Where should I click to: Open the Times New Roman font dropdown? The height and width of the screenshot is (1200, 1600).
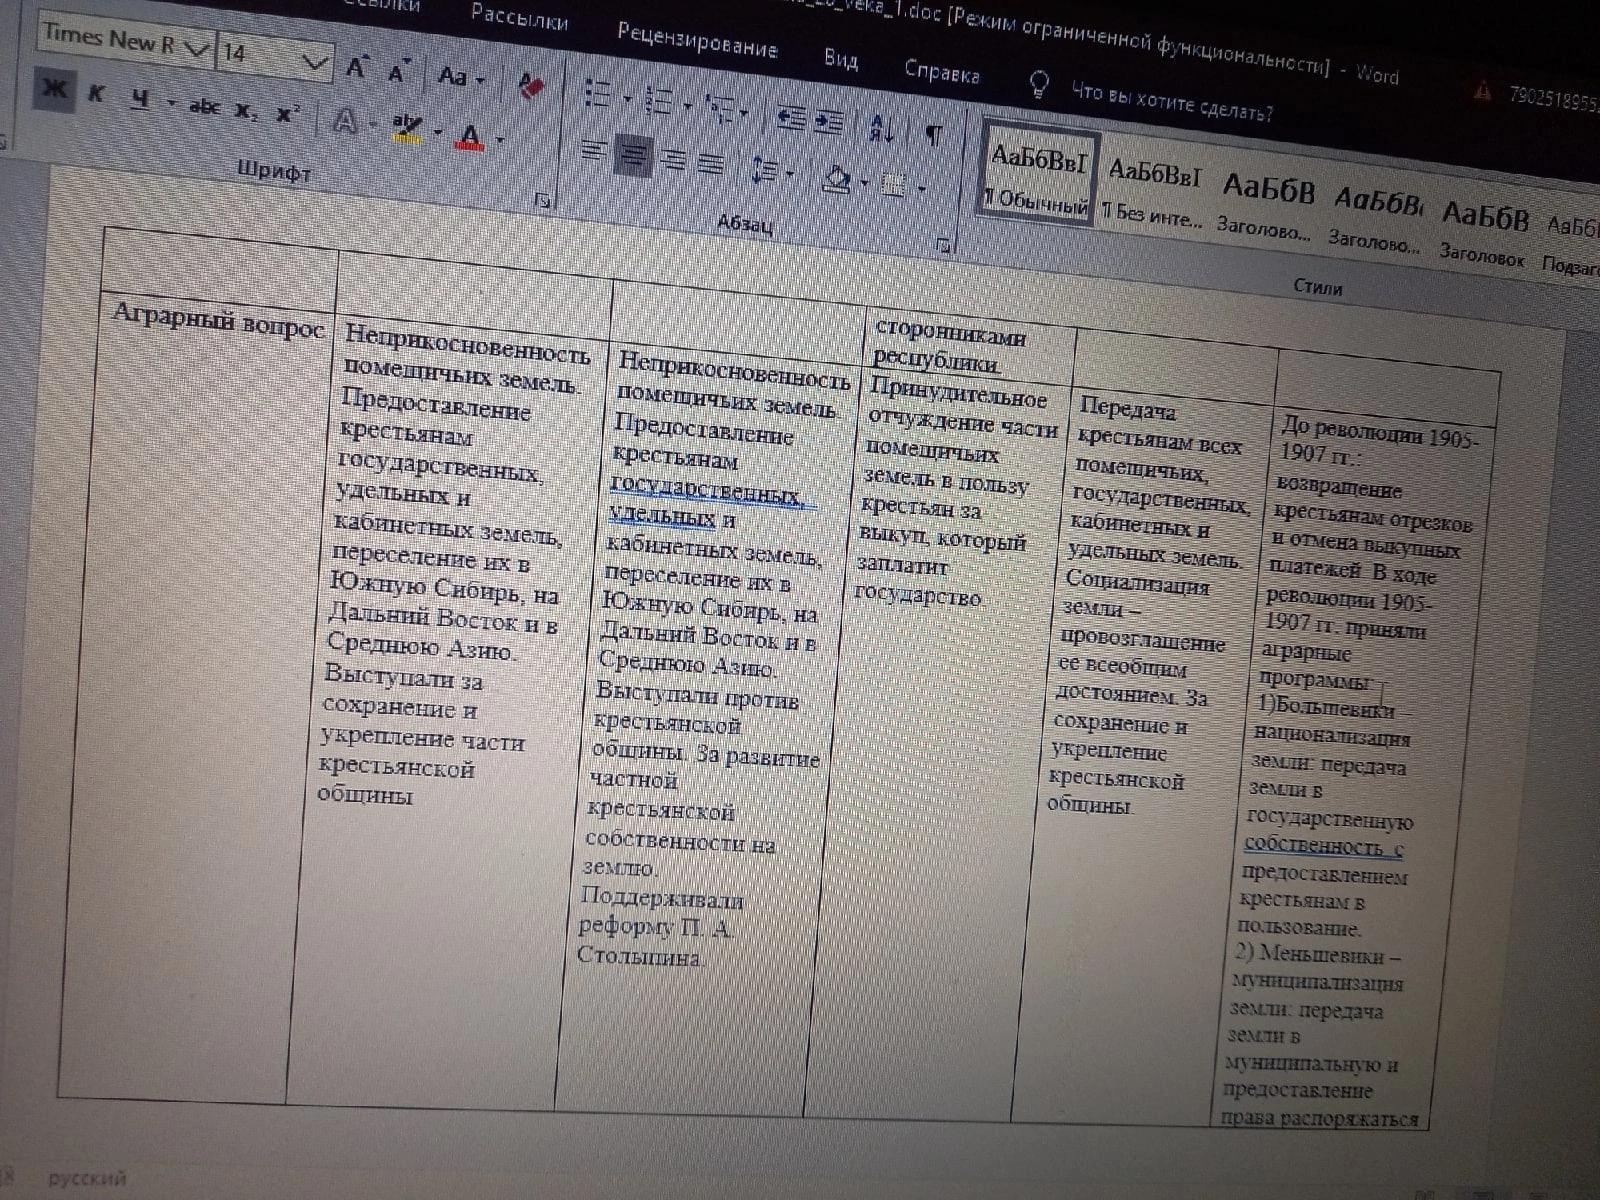coord(196,48)
